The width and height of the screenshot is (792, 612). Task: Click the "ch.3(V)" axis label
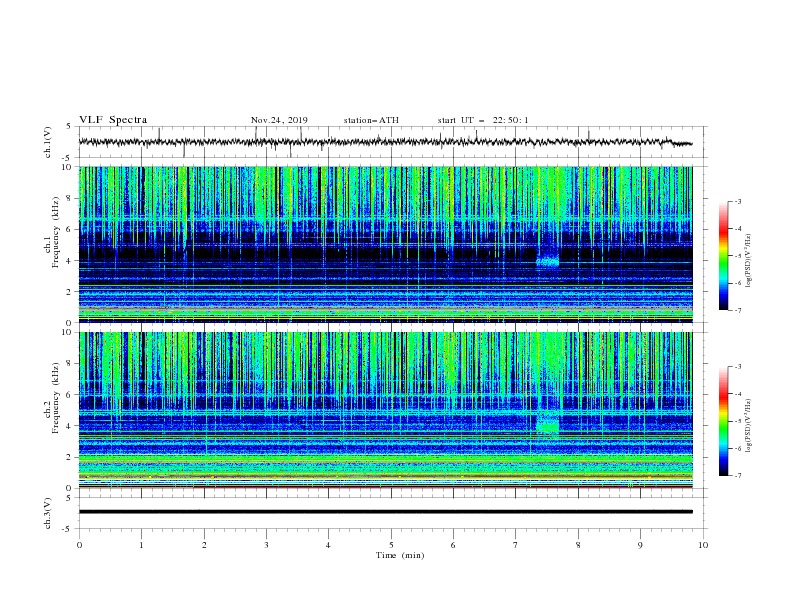point(48,513)
